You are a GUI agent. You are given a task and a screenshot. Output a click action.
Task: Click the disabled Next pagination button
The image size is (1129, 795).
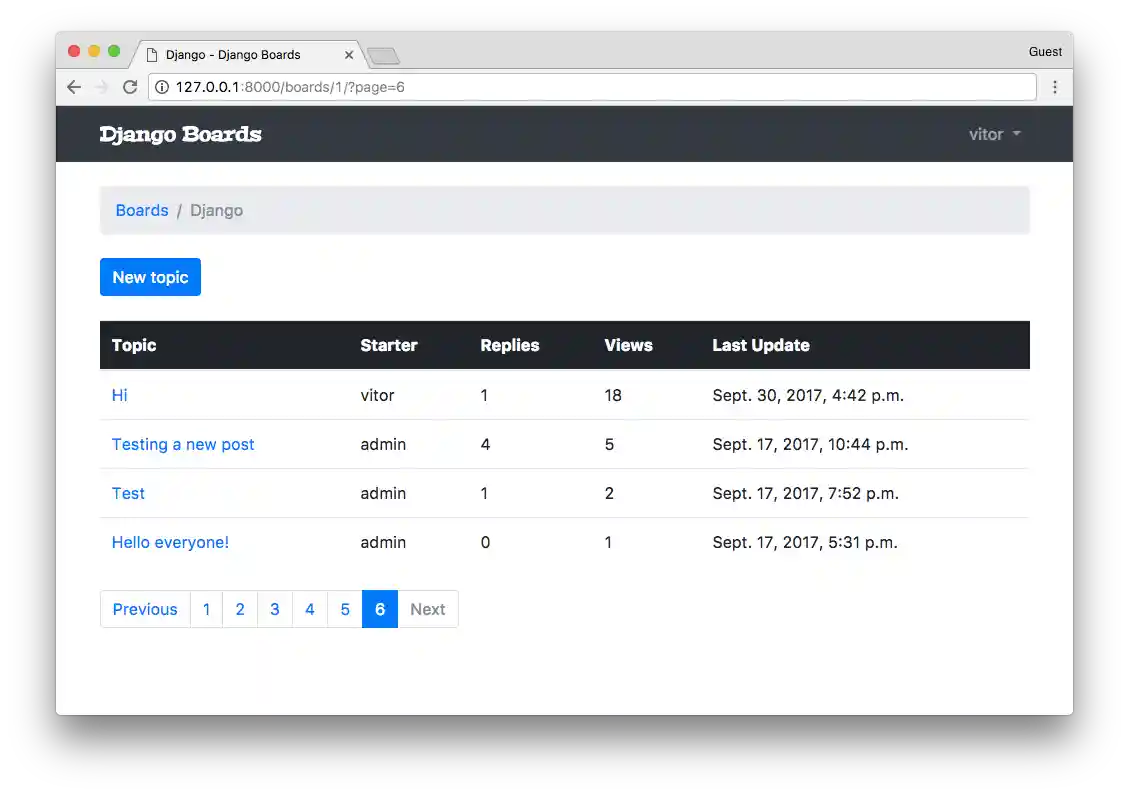(428, 609)
